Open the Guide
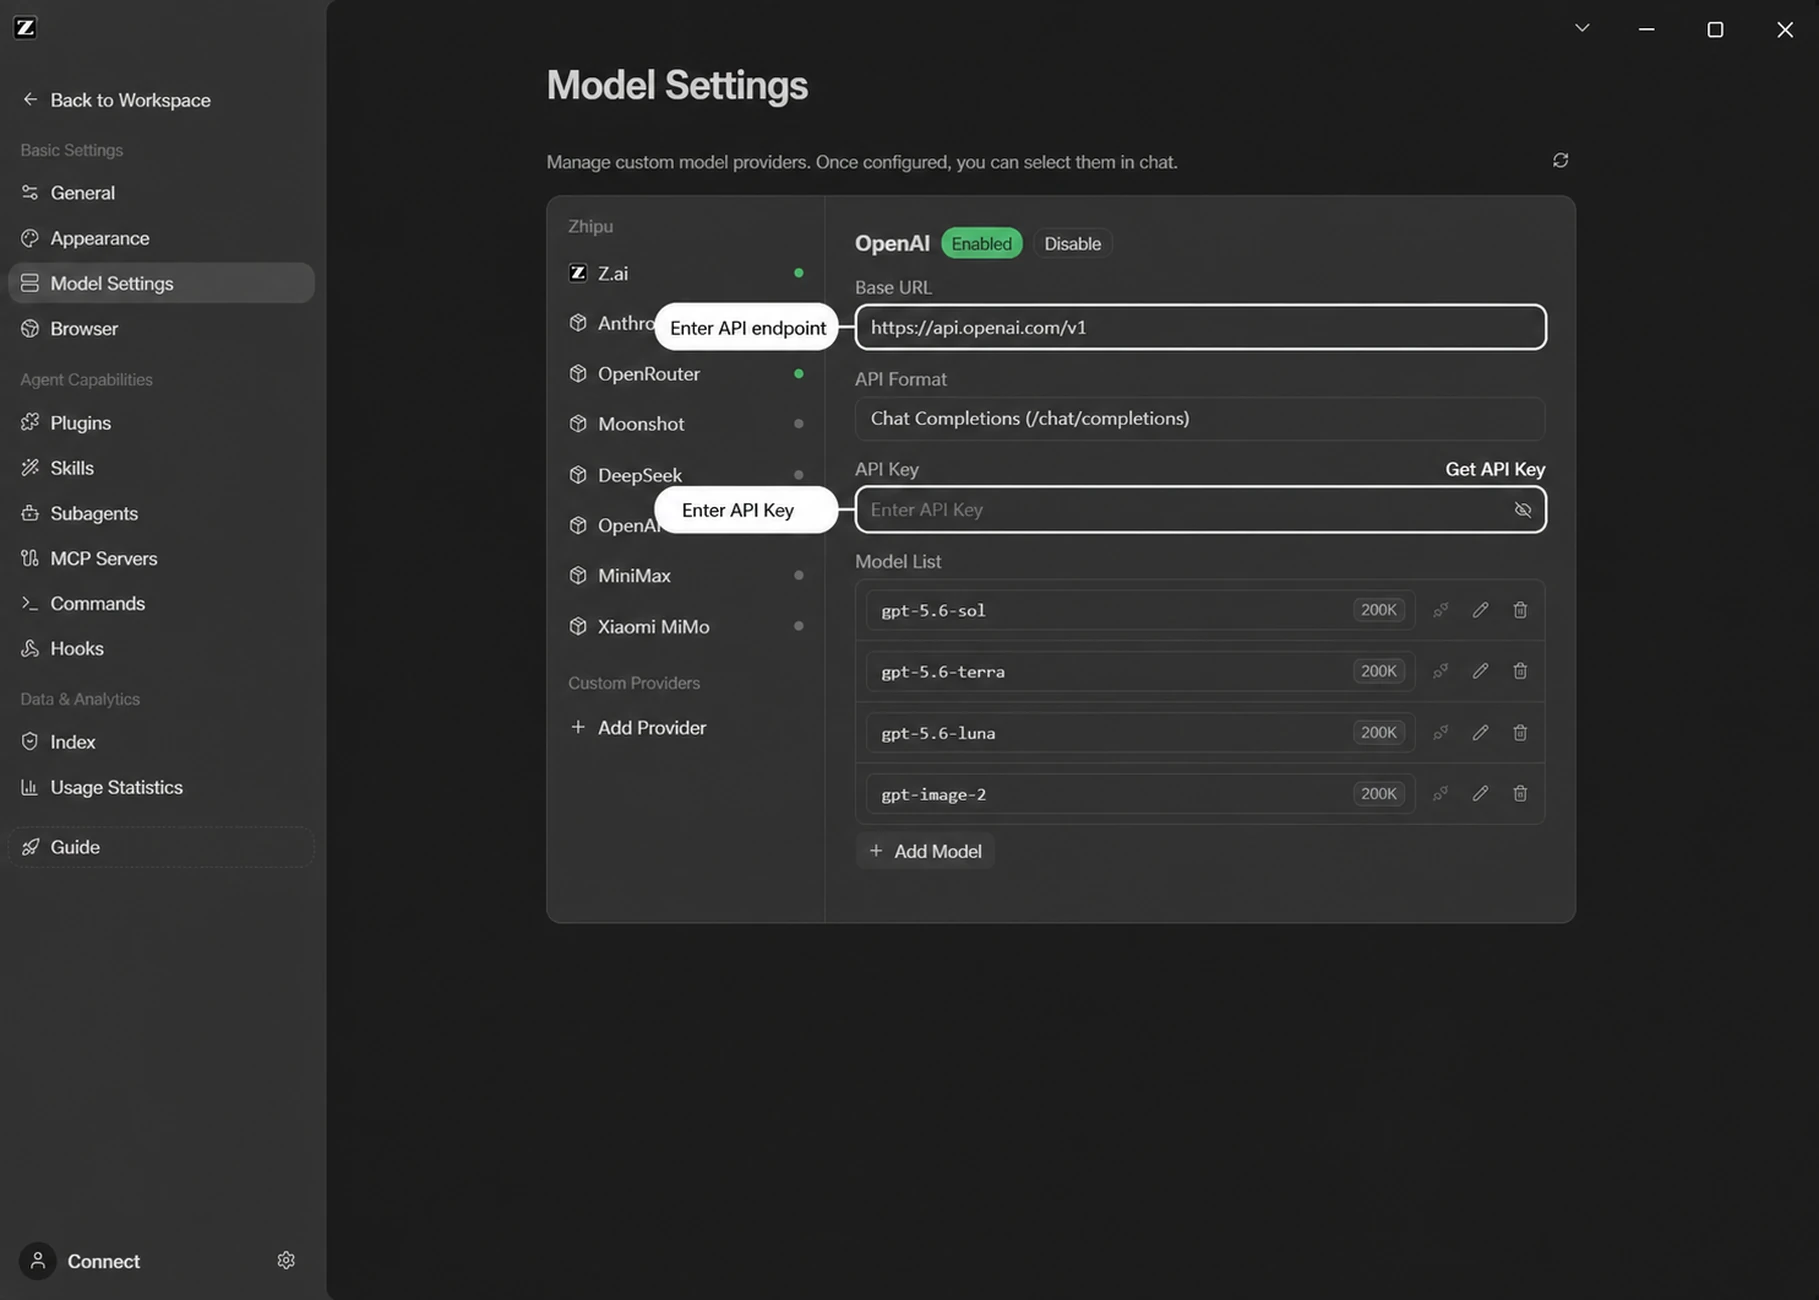 (161, 847)
